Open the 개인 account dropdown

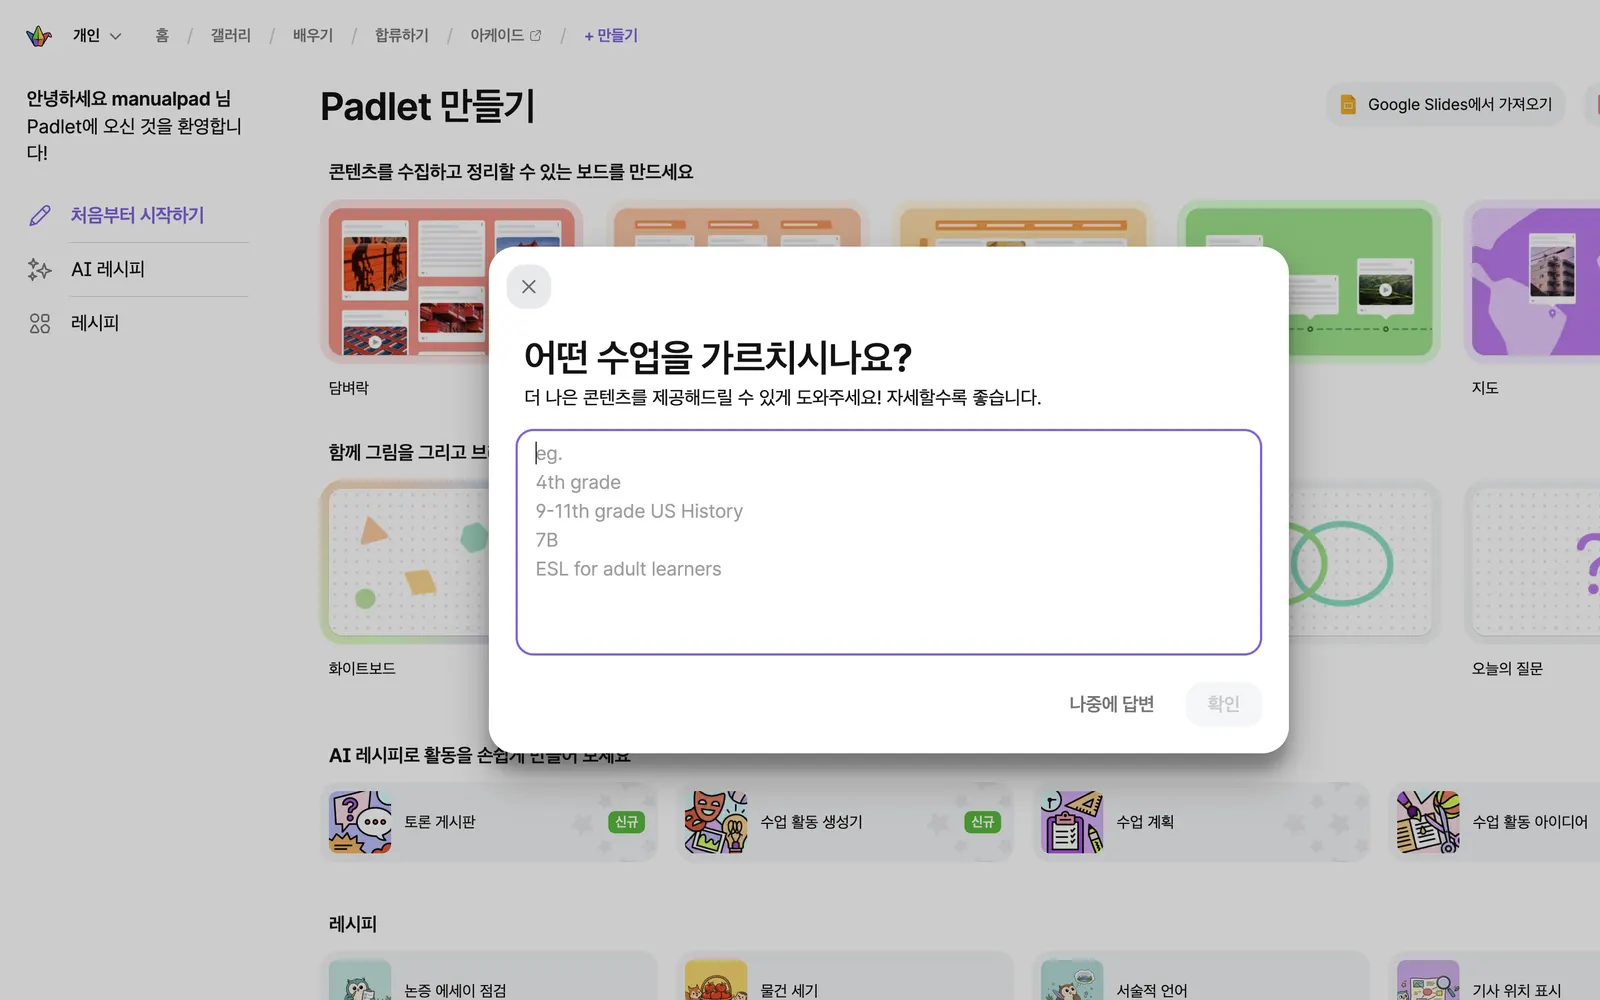97,36
